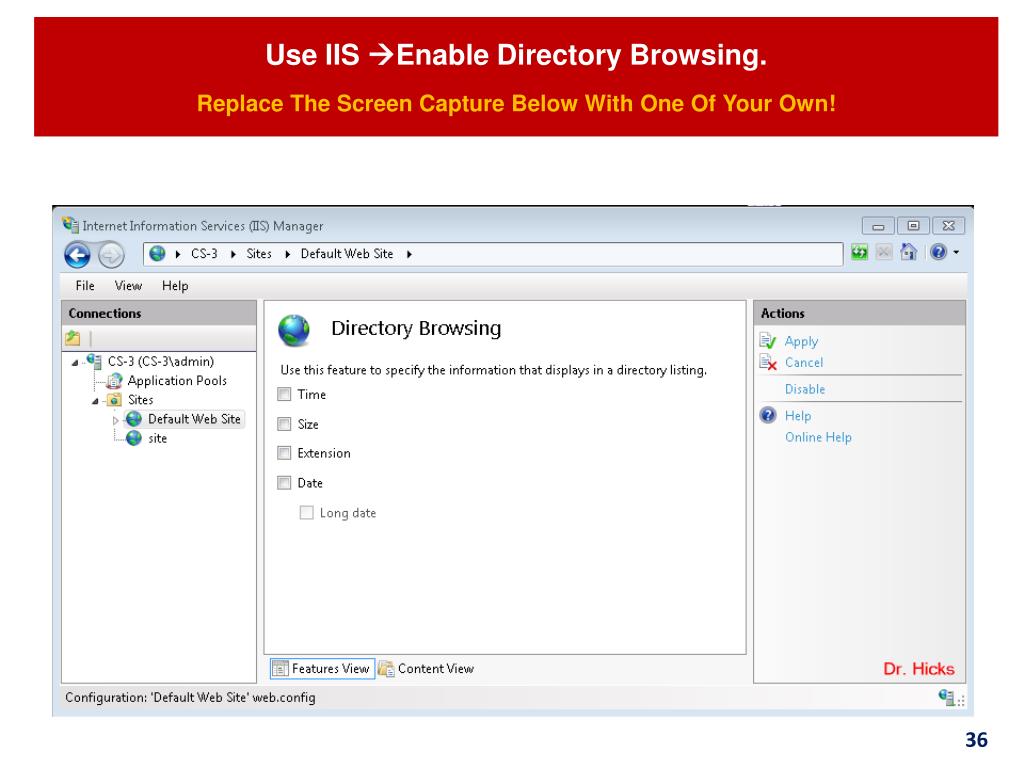Viewport: 1024px width, 768px height.
Task: Enable the Time checkbox
Action: (284, 394)
